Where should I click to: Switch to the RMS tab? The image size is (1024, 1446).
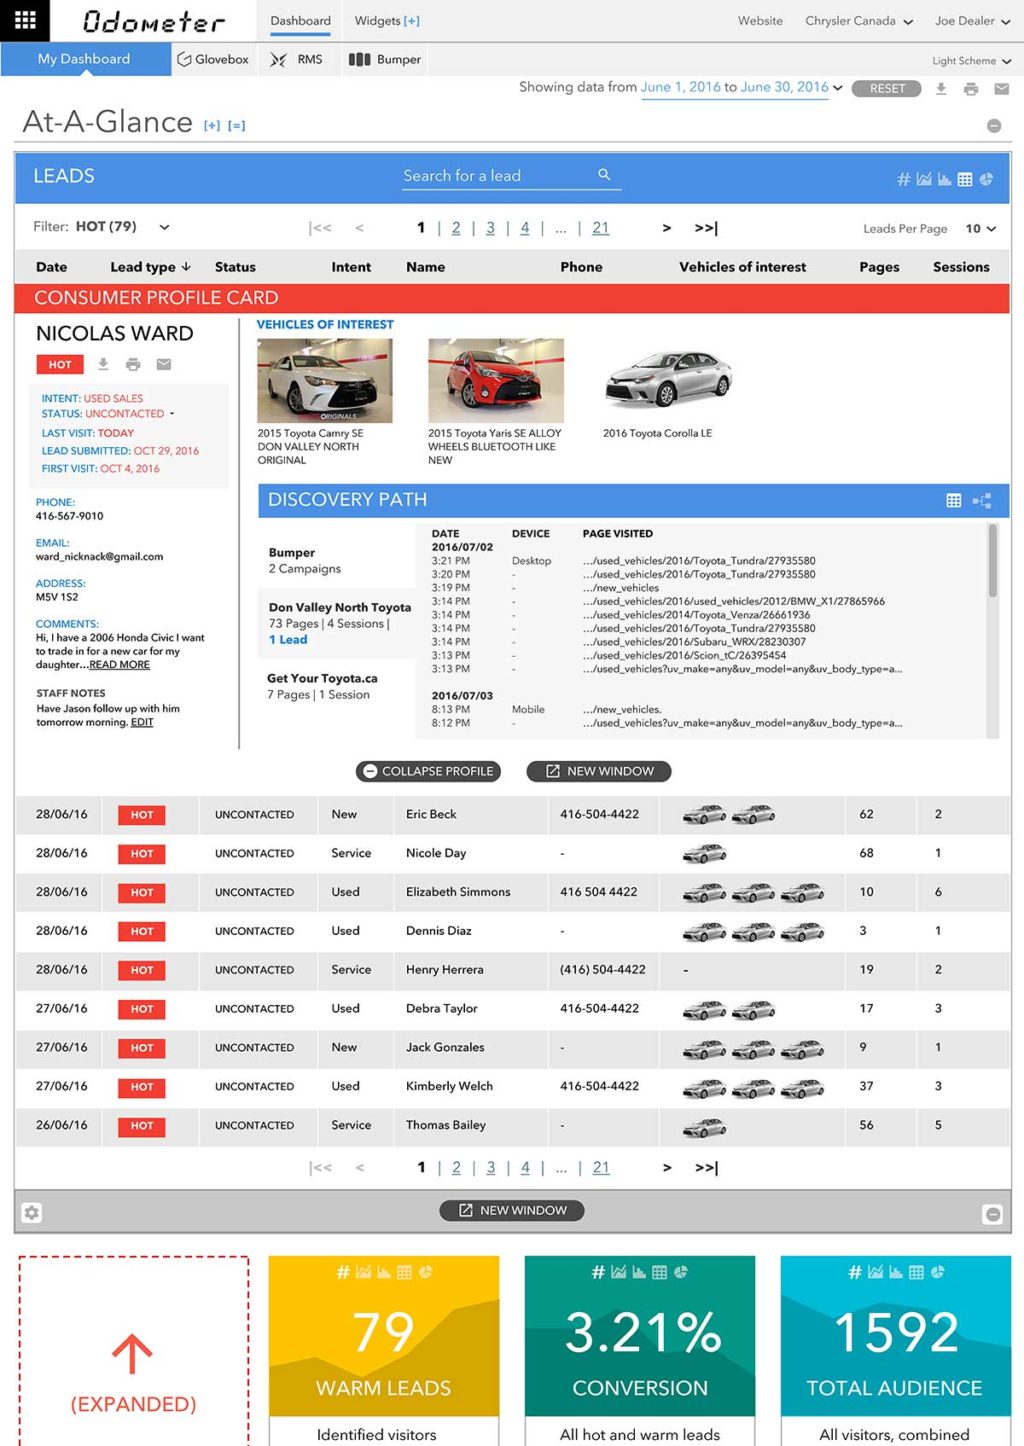[297, 59]
